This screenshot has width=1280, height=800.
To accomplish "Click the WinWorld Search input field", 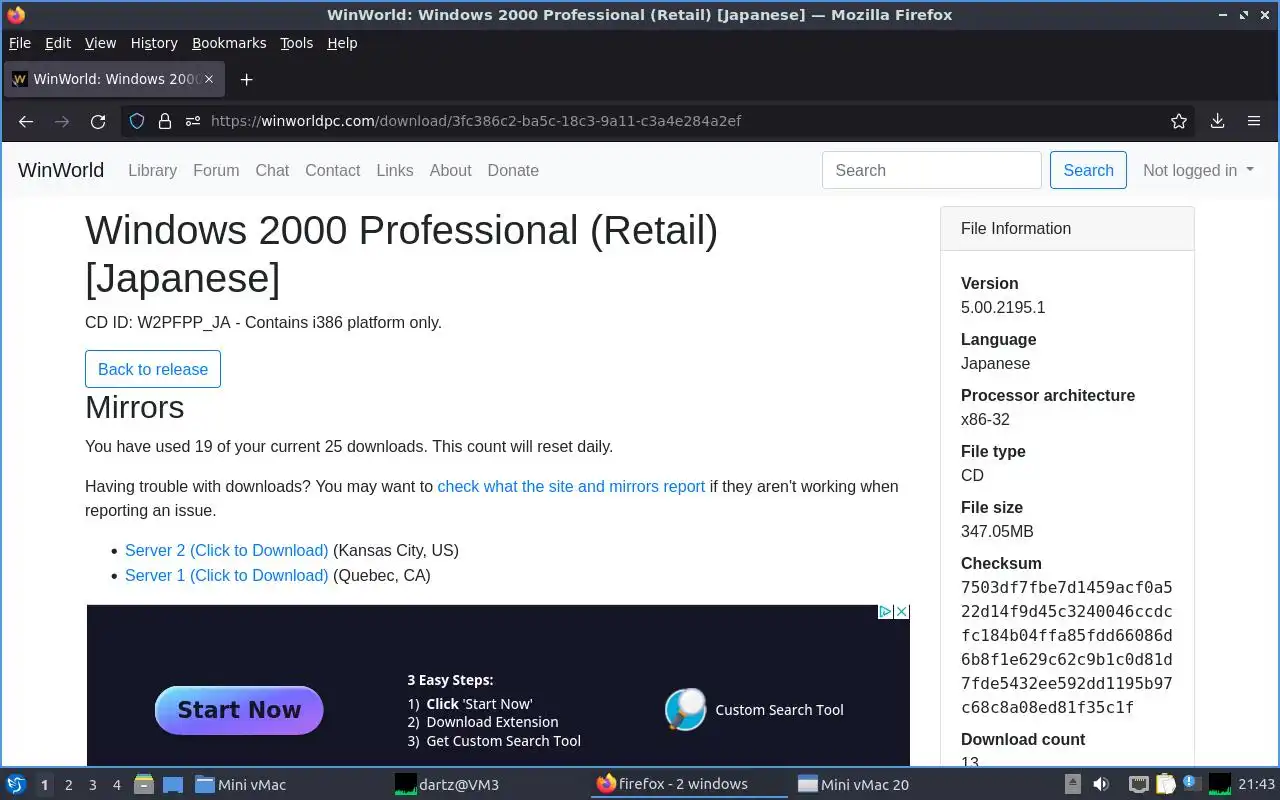I will 932,170.
